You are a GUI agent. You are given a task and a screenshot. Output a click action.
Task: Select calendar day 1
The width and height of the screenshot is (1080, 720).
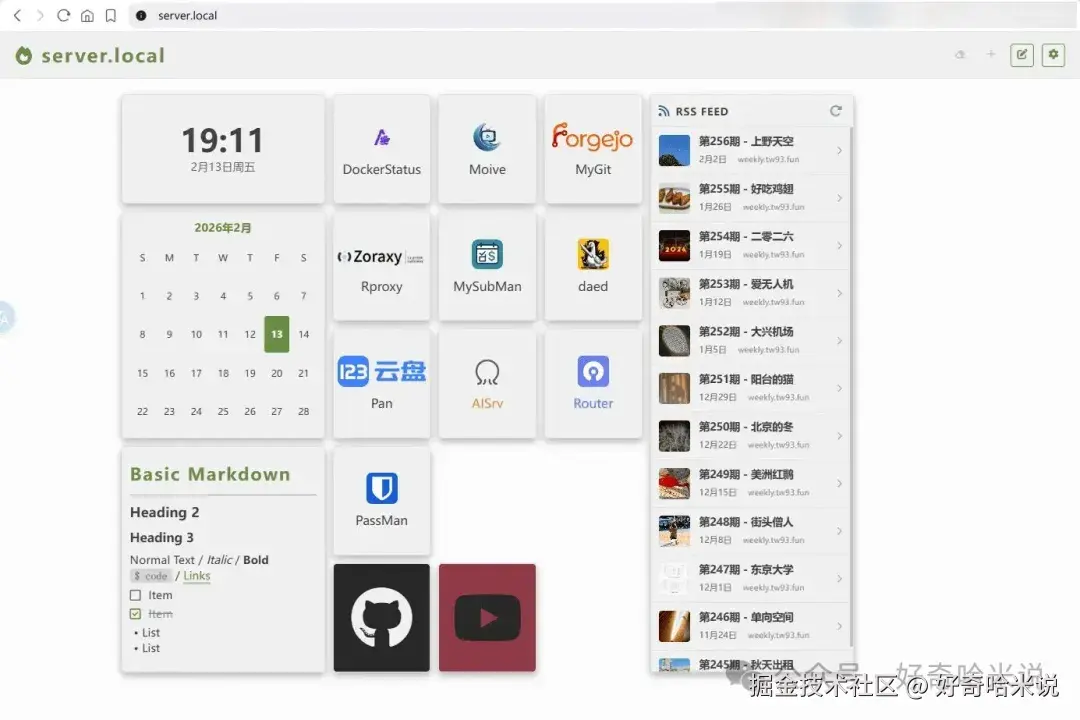143,296
